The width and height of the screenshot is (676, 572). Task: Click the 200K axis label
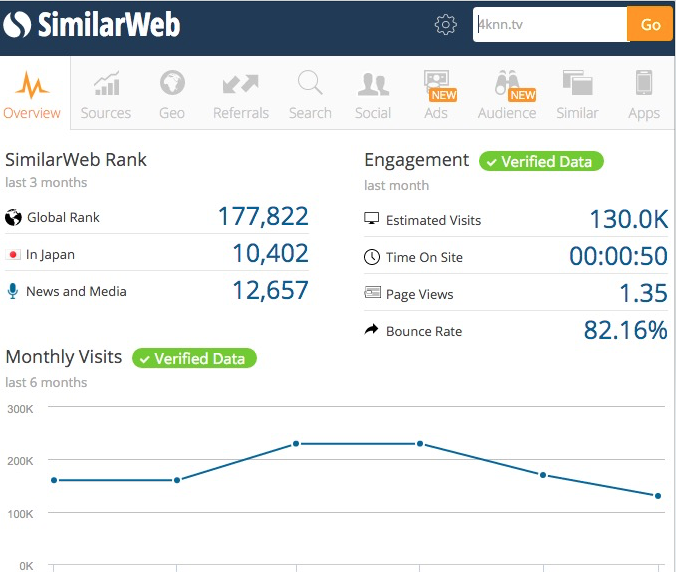coord(20,461)
